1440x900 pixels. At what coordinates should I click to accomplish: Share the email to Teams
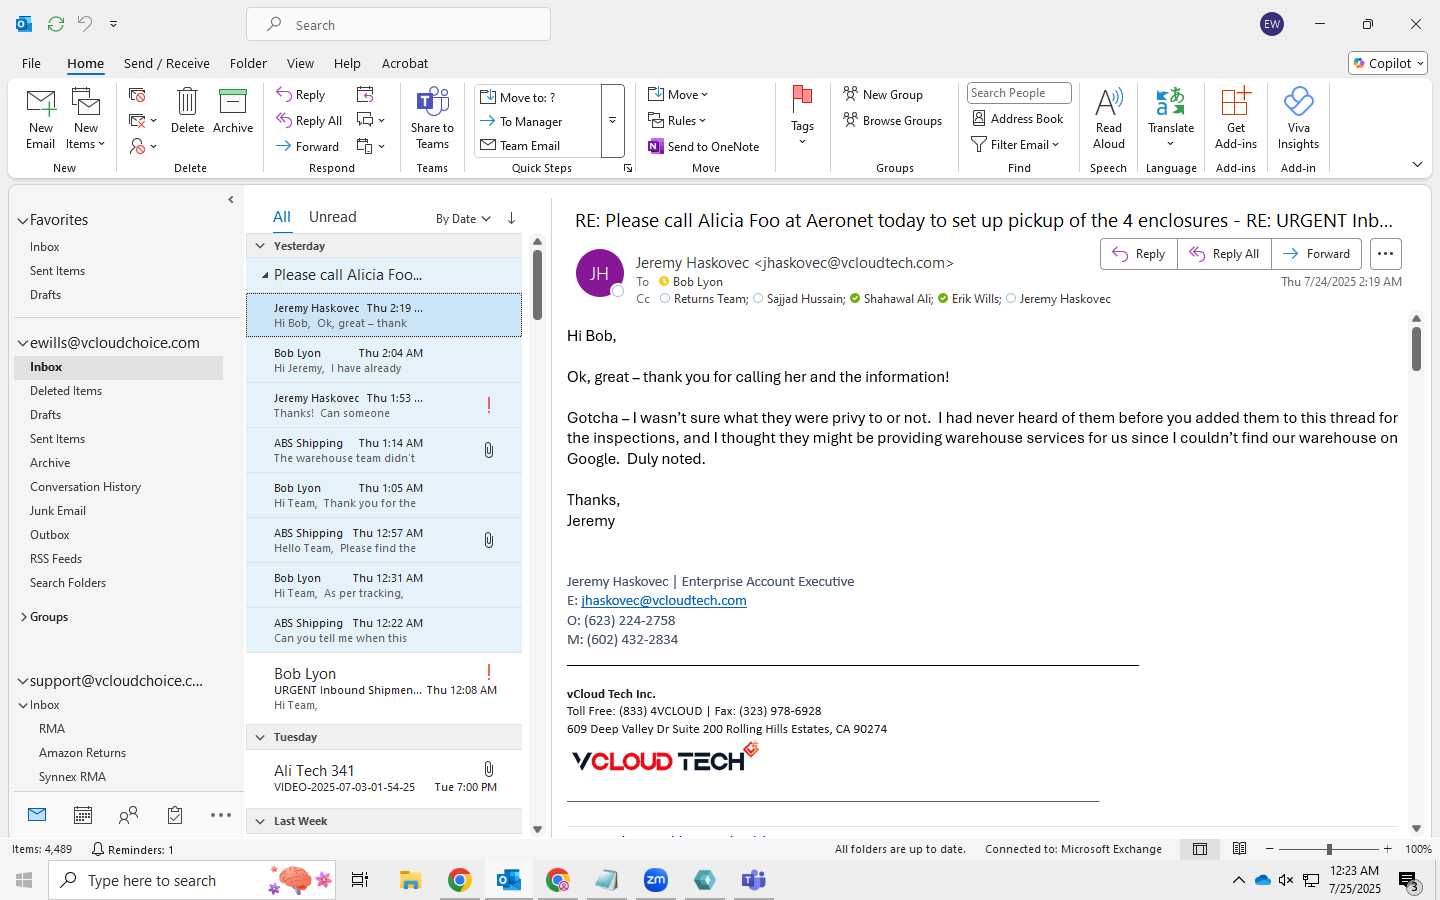tap(432, 119)
